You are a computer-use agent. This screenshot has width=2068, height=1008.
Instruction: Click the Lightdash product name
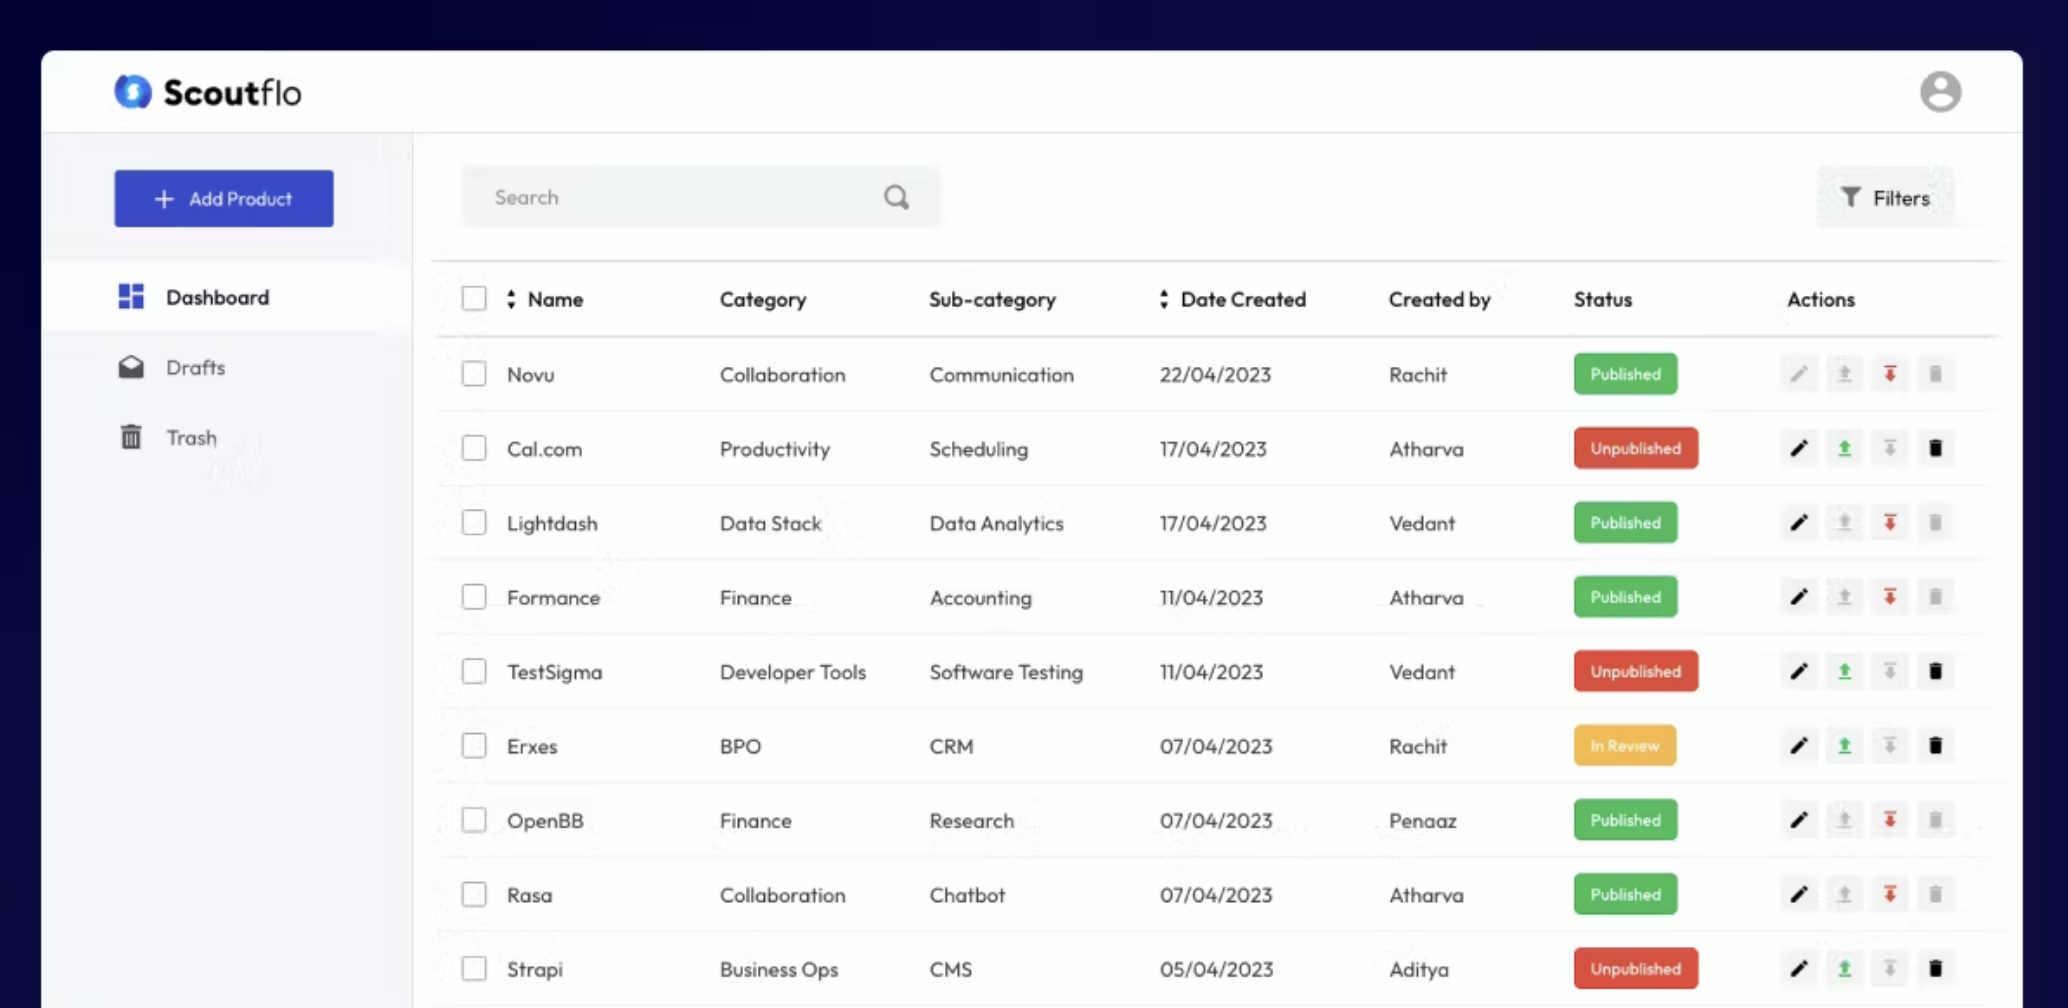[552, 523]
